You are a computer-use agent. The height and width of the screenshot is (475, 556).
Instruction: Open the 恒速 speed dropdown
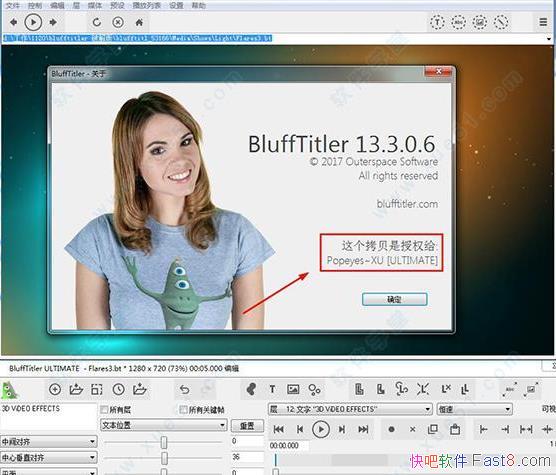[x=475, y=409]
